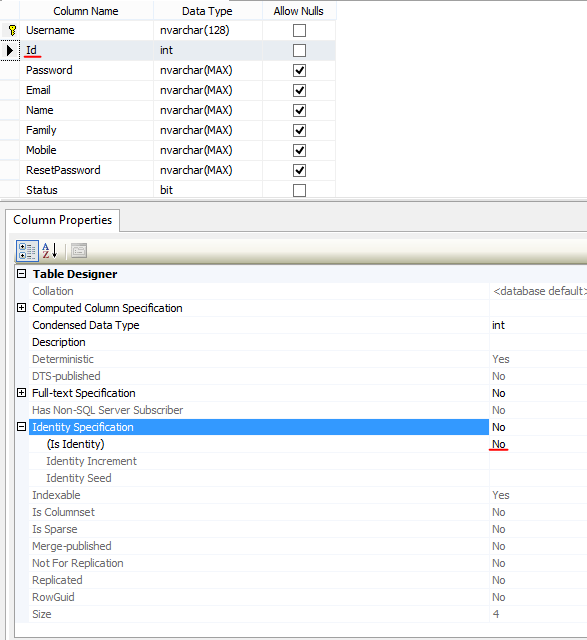This screenshot has width=587, height=640.
Task: Uncheck Allow Nulls for Password column
Action: [x=299, y=71]
